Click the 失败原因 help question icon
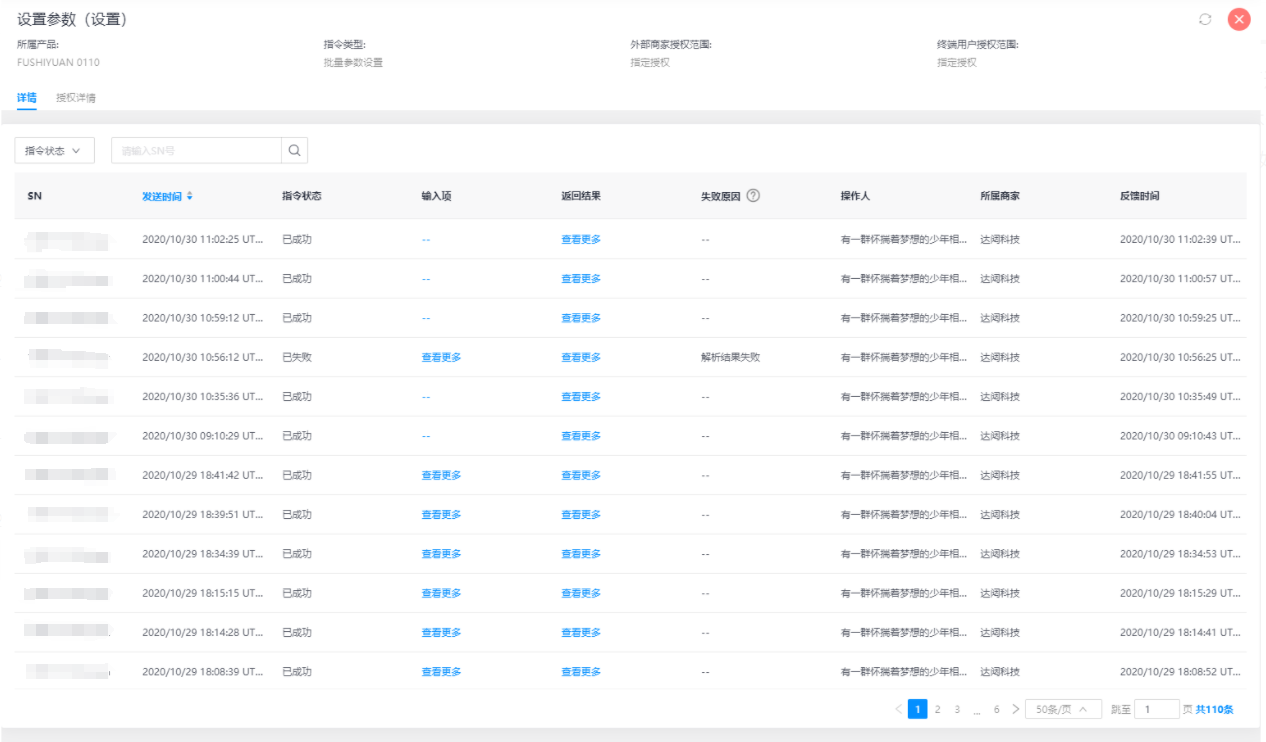This screenshot has width=1266, height=742. 753,196
